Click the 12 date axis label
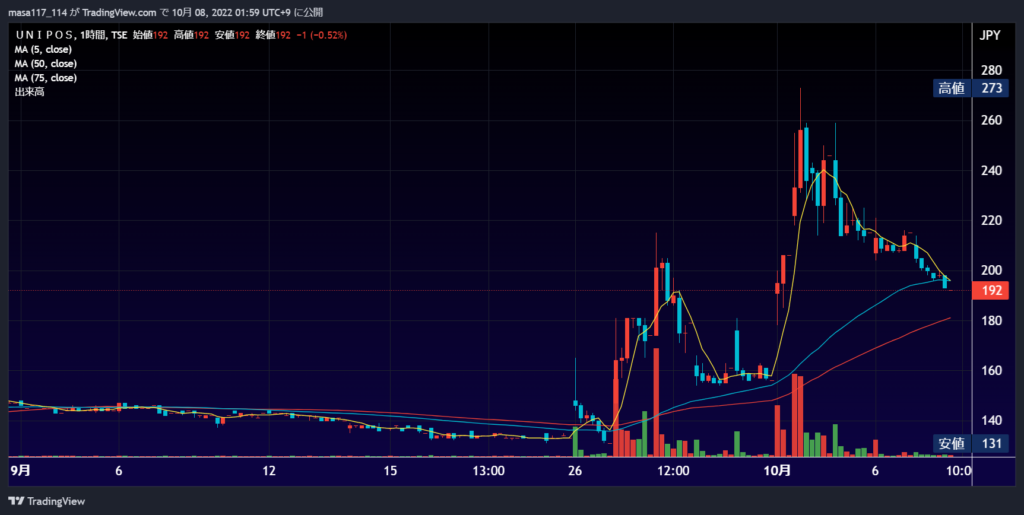The image size is (1024, 515). pyautogui.click(x=269, y=471)
